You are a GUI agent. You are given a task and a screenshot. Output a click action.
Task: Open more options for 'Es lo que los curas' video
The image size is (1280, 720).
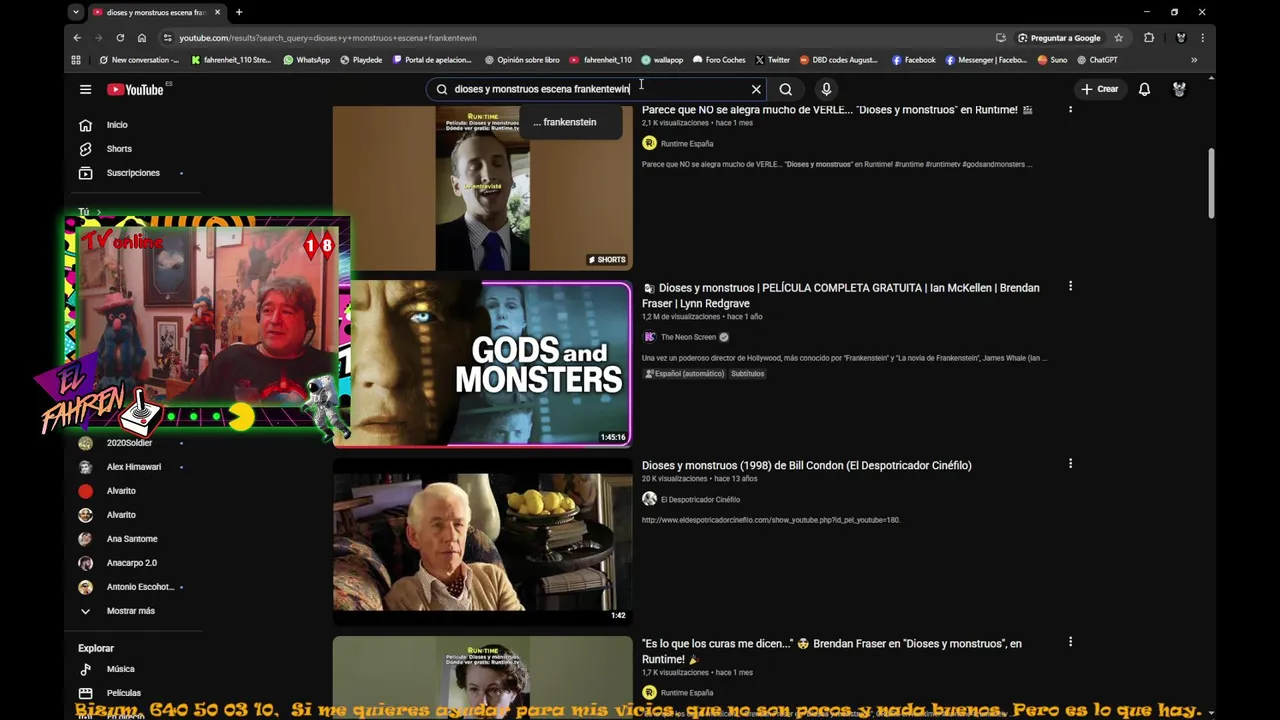[1070, 642]
